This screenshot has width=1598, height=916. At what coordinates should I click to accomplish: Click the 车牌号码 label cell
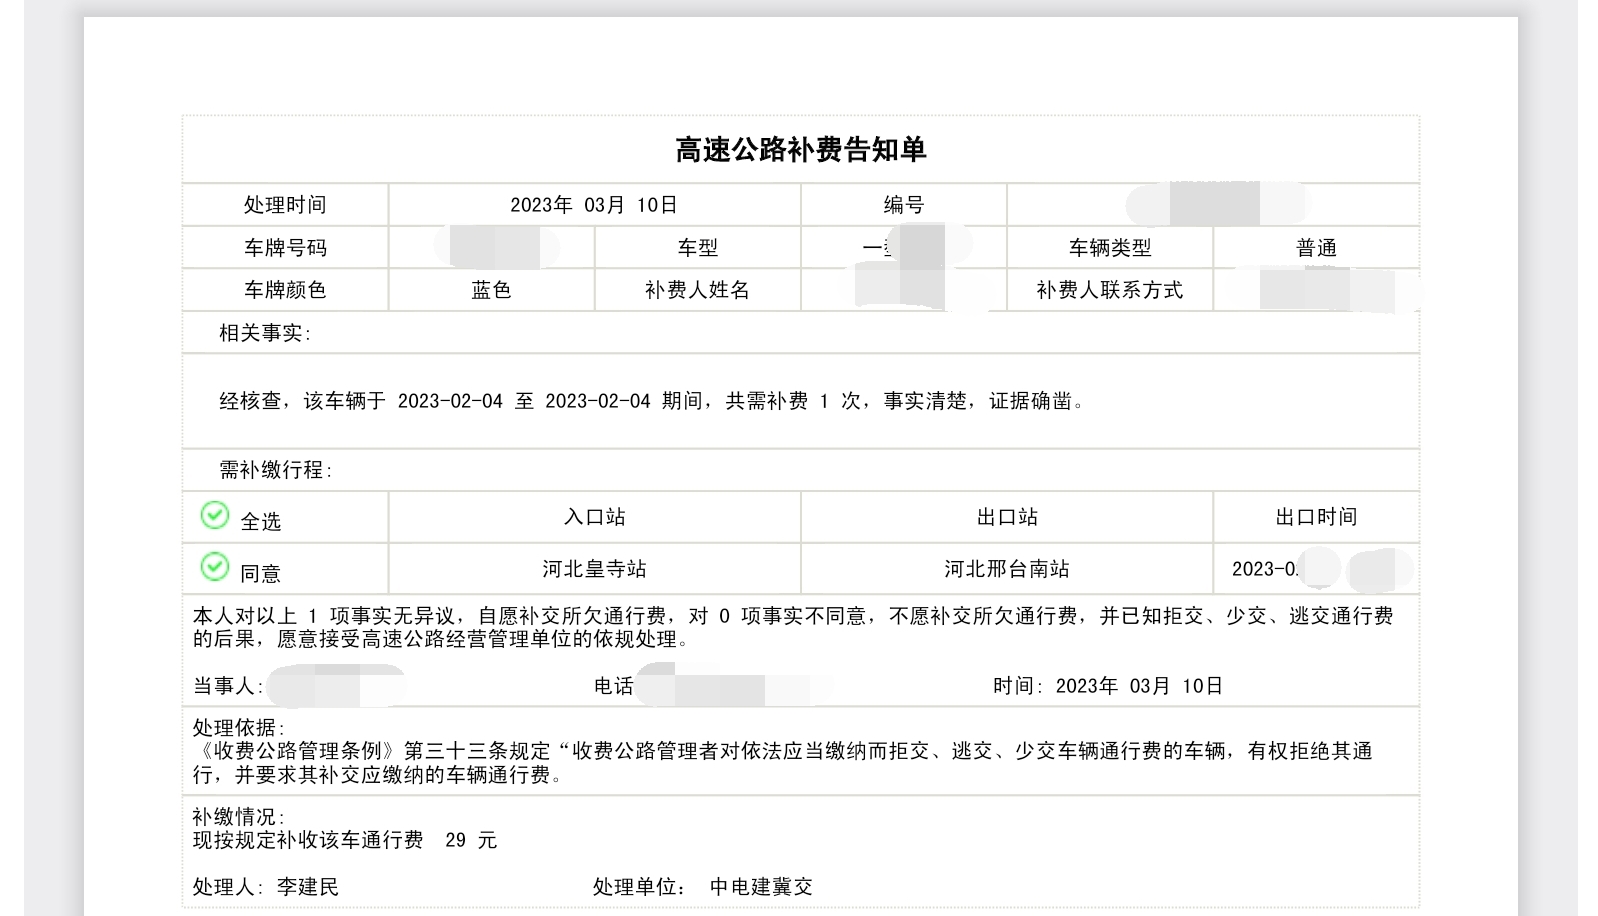coord(285,248)
